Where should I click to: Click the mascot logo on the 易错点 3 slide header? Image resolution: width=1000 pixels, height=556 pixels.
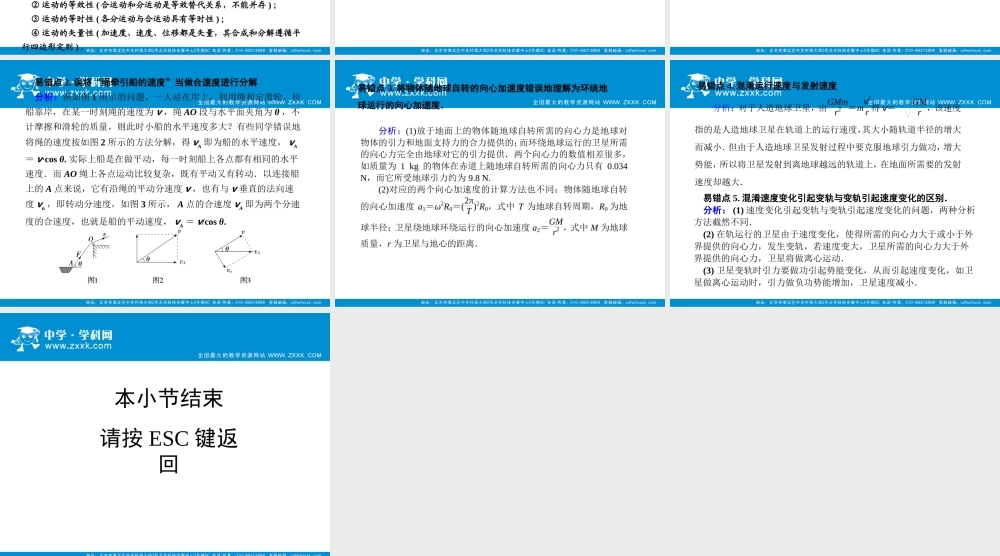(361, 86)
